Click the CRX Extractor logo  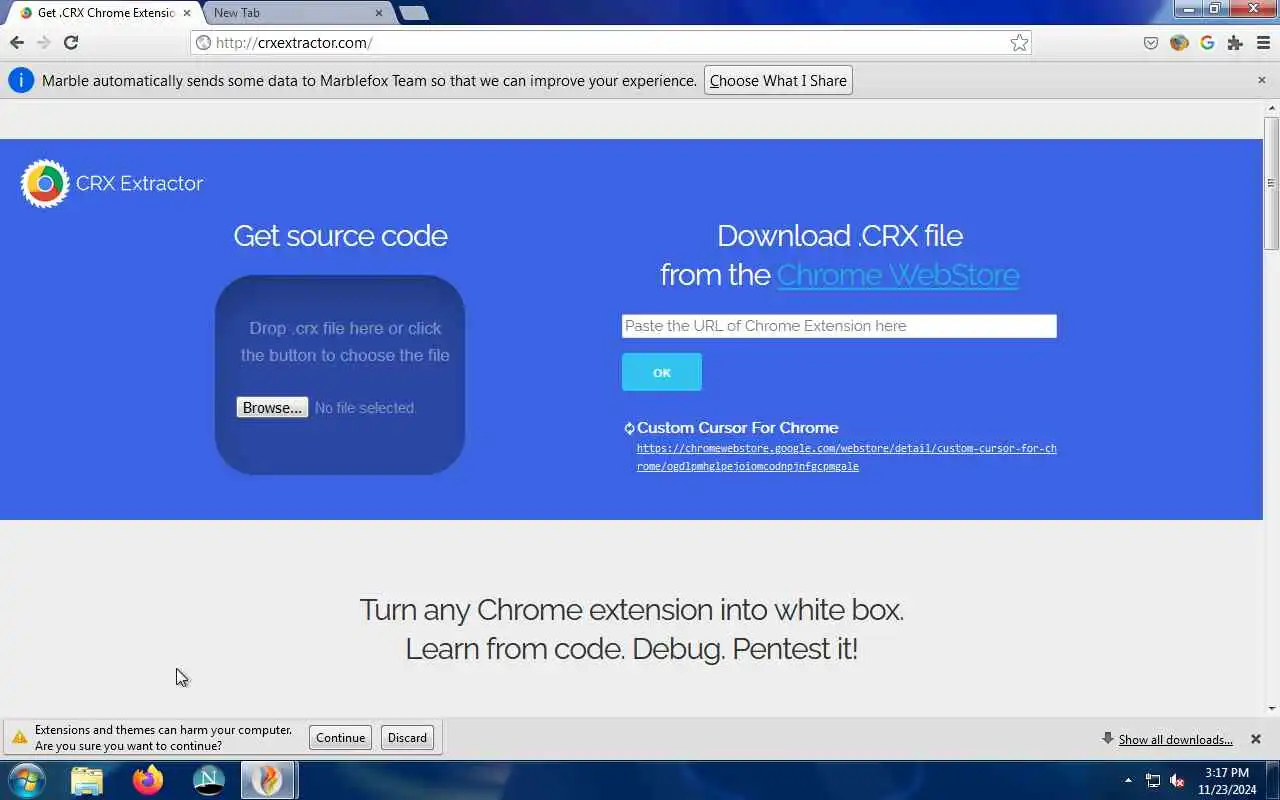[112, 183]
